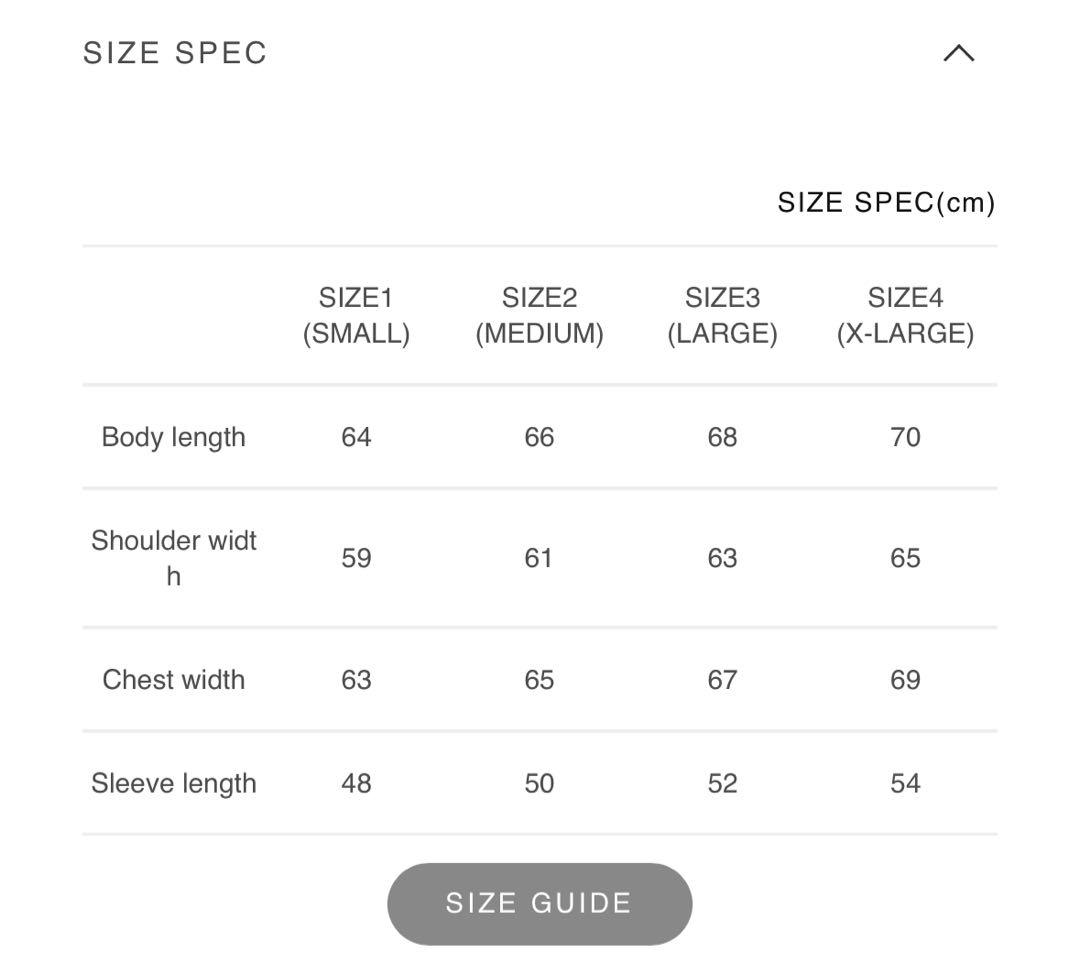1080x974 pixels.
Task: Click the SIZE SPEC heading
Action: tap(175, 53)
